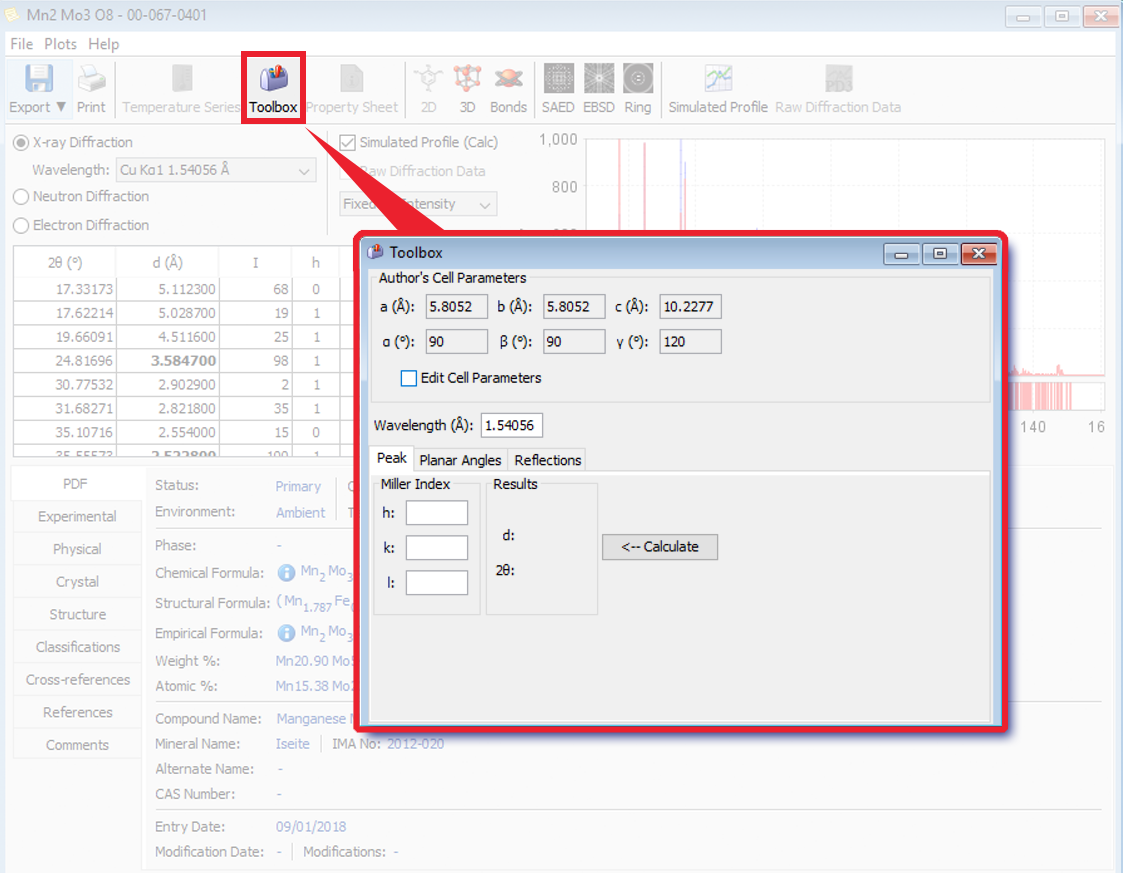Show the 3D structure view

click(467, 89)
